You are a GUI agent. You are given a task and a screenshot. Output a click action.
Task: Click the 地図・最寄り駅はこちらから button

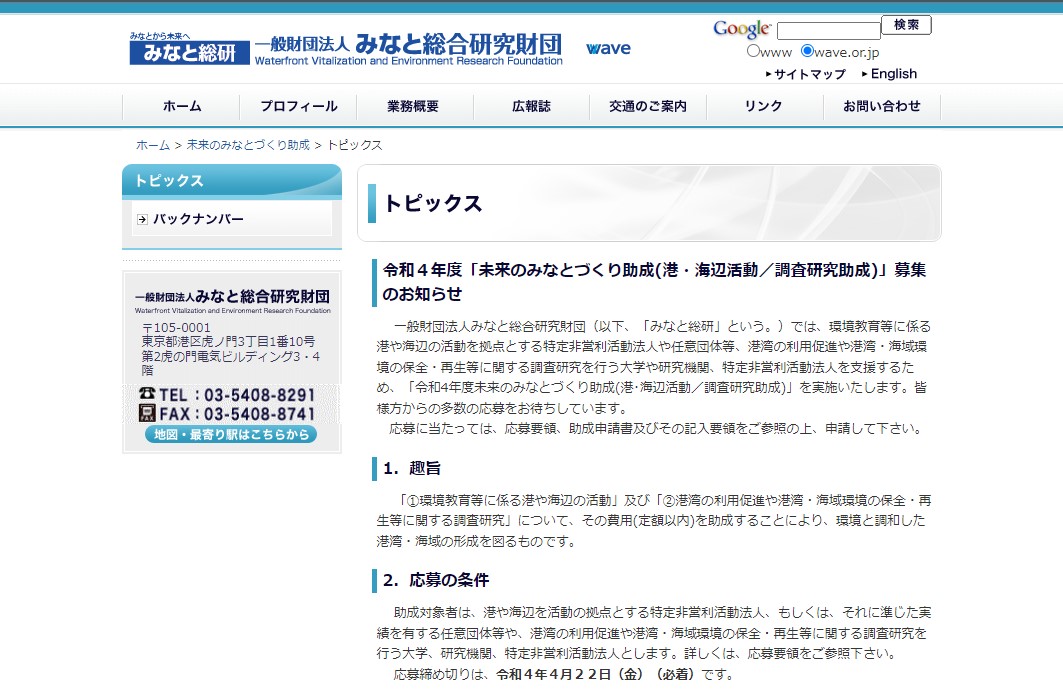tap(231, 435)
